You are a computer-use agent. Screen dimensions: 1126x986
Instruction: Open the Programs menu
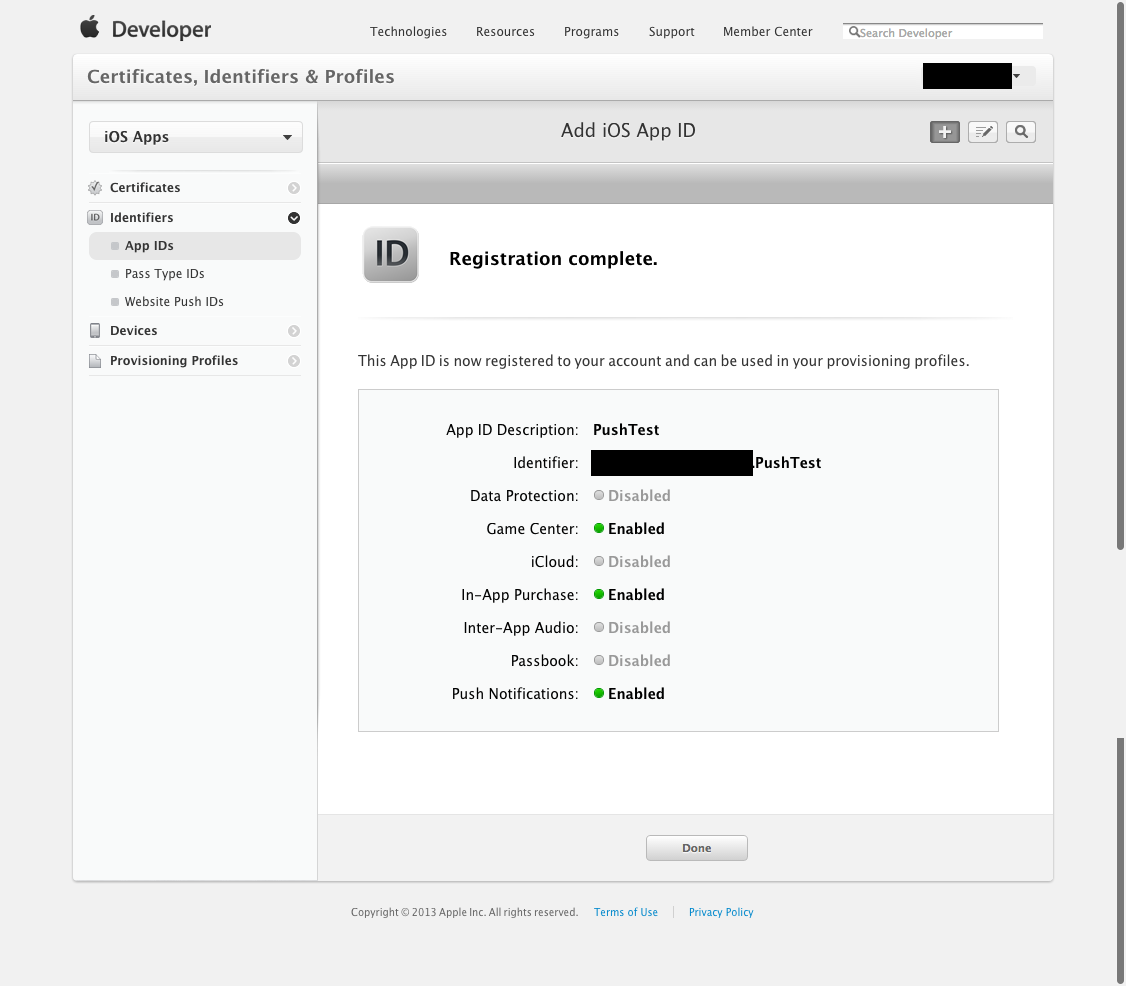coord(591,32)
